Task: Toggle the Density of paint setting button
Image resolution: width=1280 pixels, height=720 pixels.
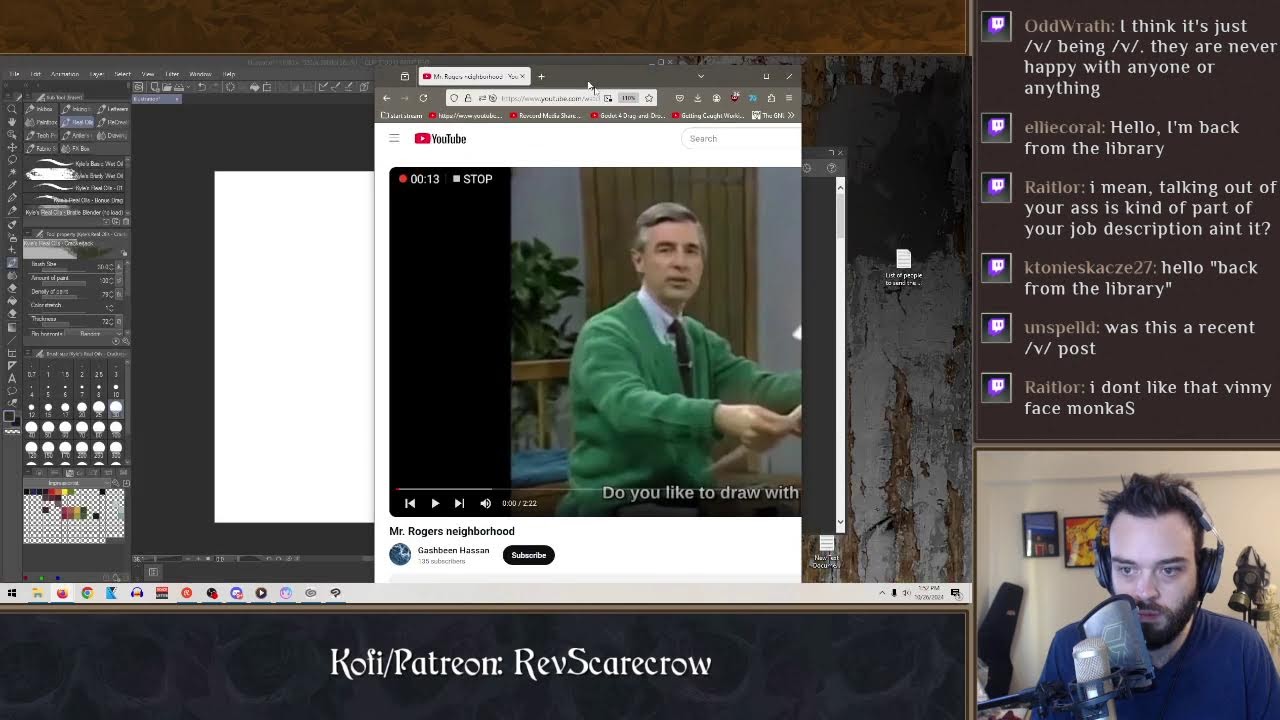Action: [119, 294]
